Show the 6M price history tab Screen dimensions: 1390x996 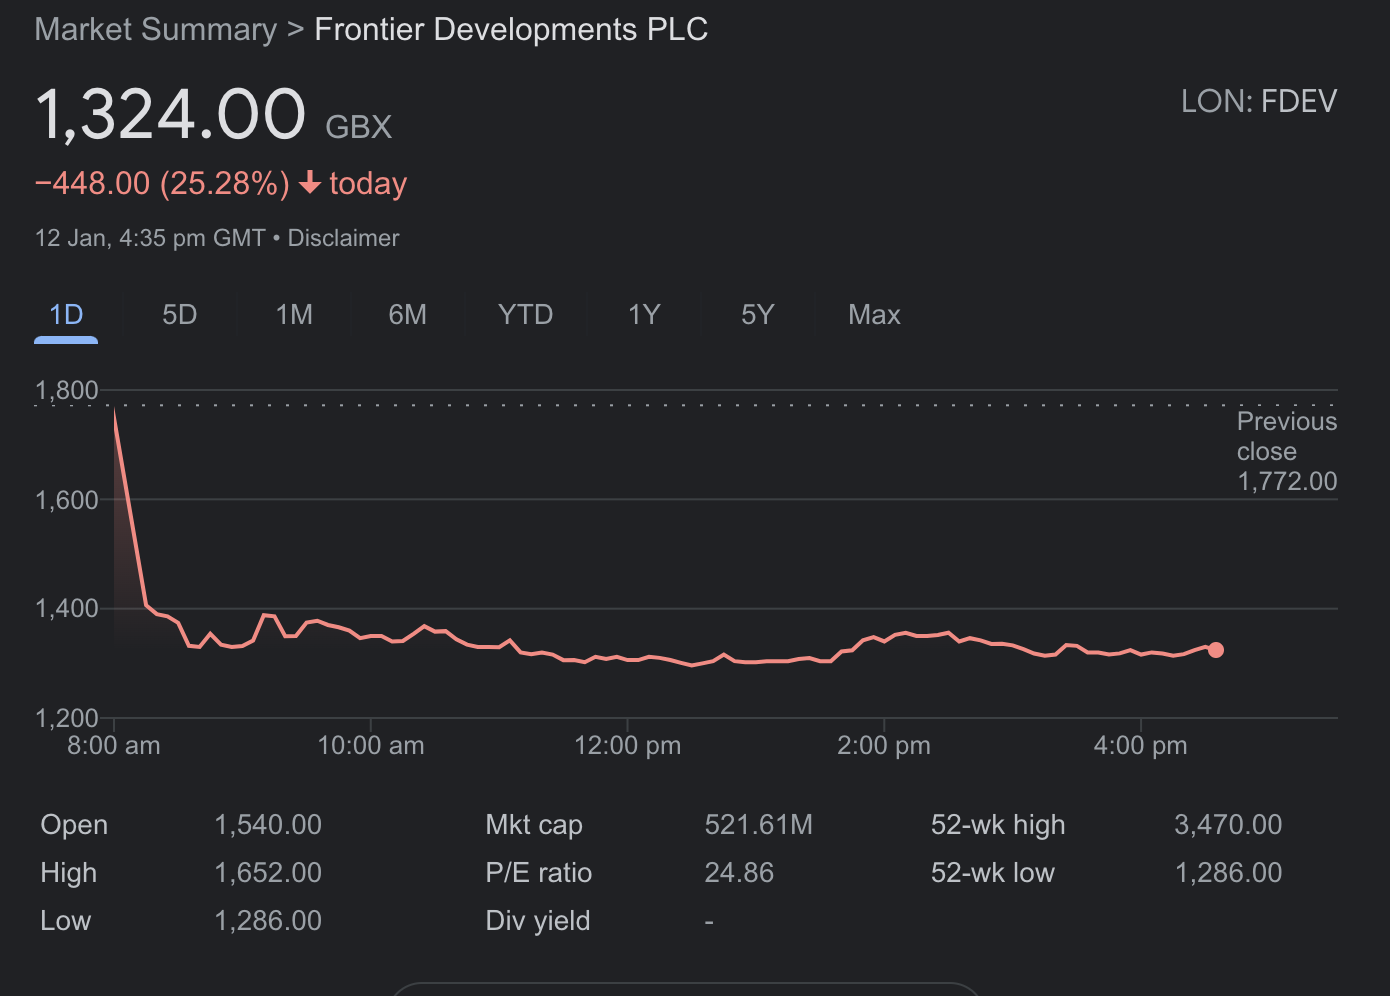407,315
